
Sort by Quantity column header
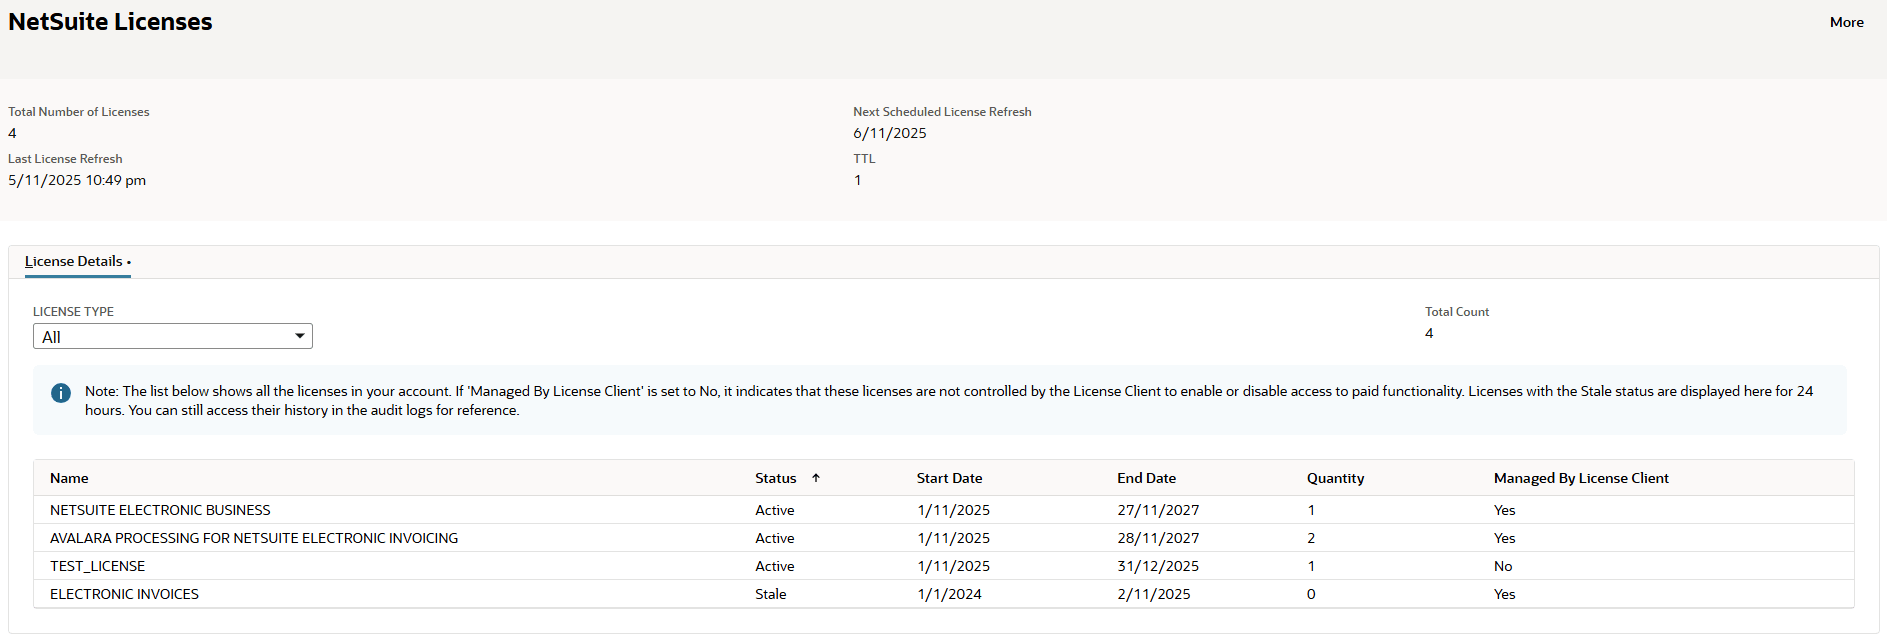[1335, 478]
